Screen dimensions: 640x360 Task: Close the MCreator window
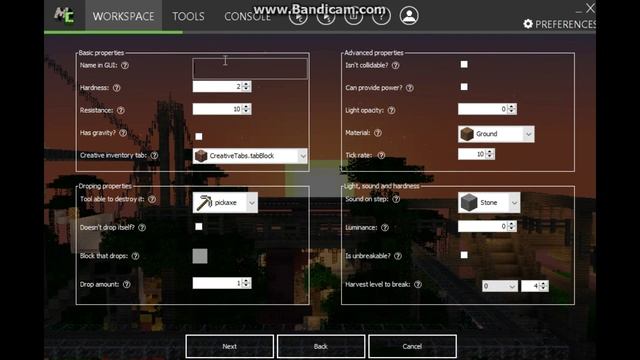[x=590, y=8]
